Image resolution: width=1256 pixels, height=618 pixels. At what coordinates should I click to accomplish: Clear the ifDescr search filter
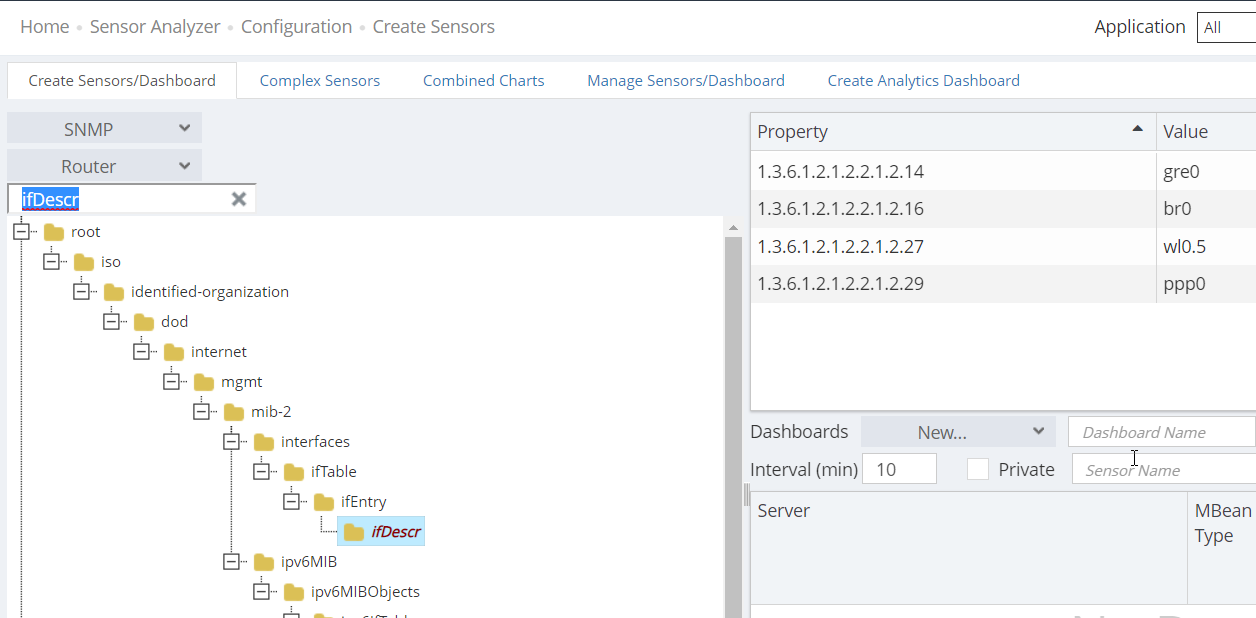[x=239, y=199]
